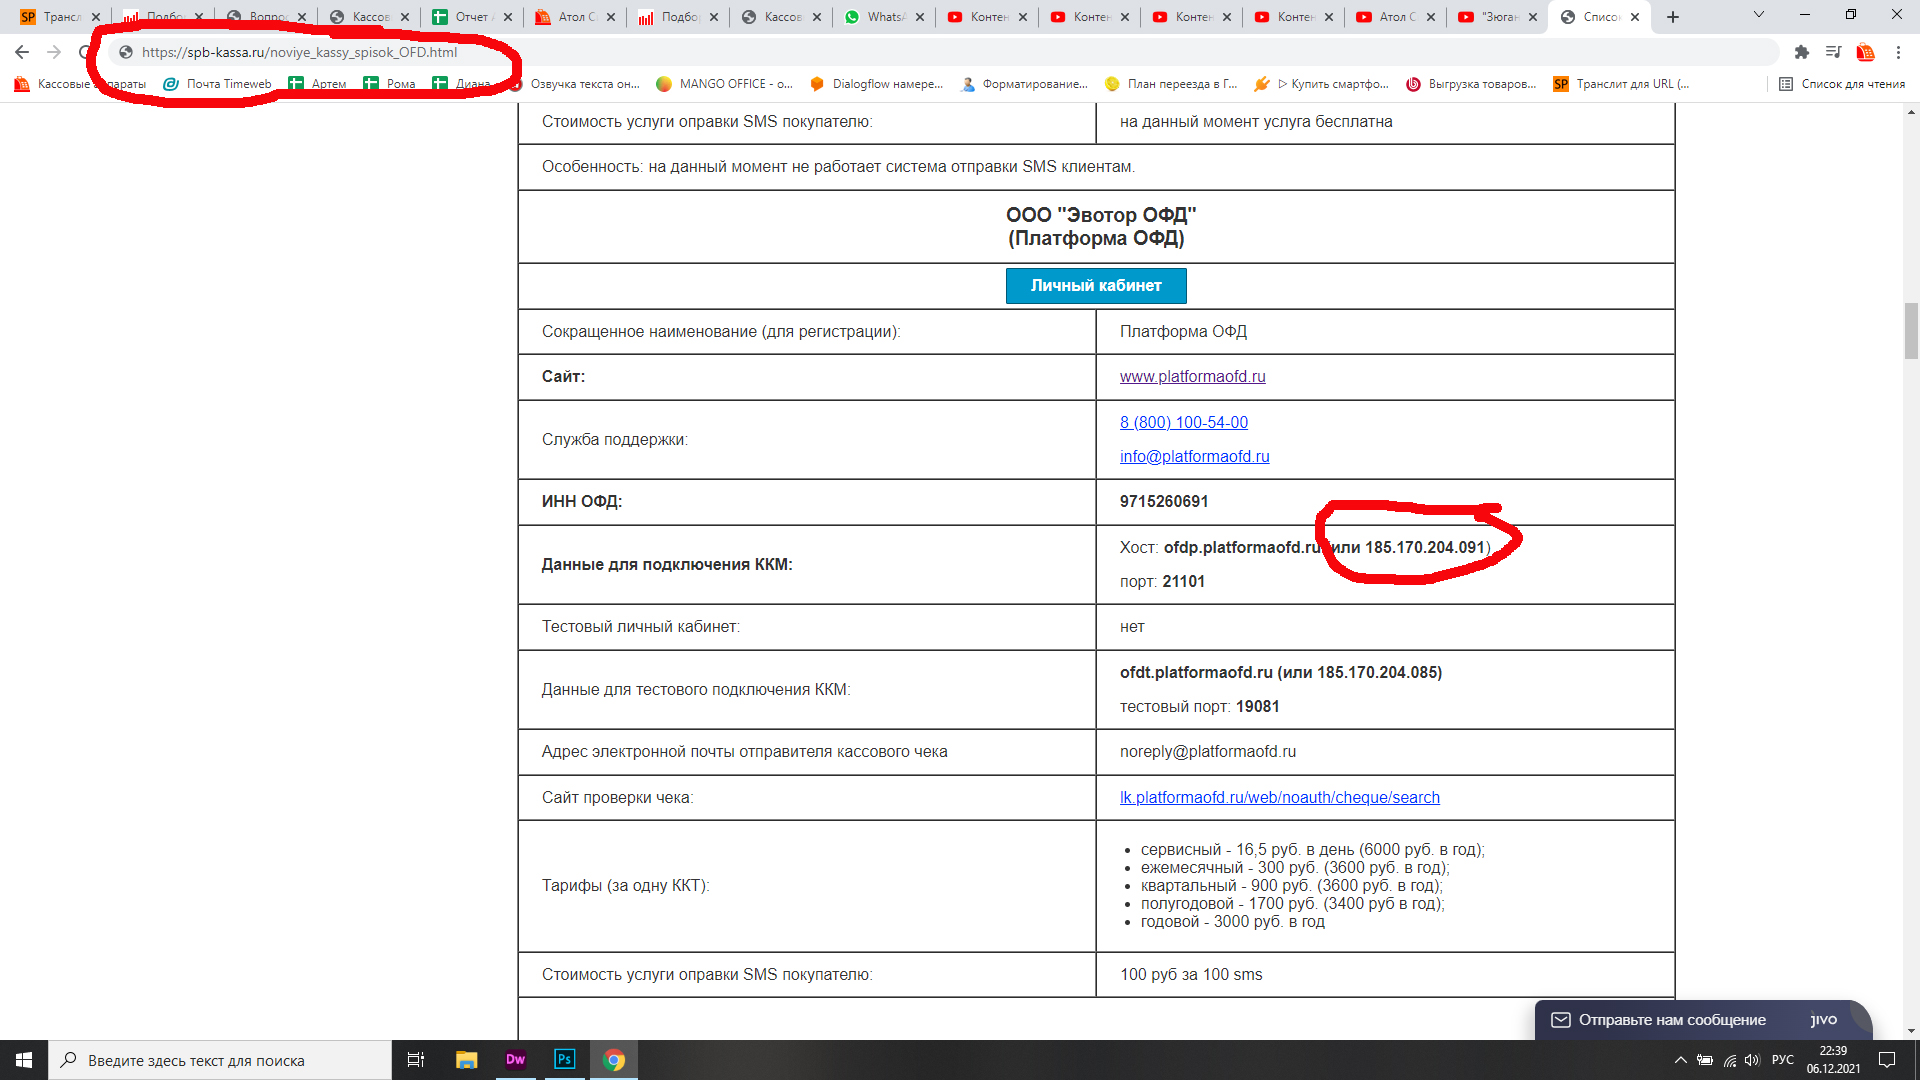The height and width of the screenshot is (1080, 1920).
Task: Open new tab with plus button
Action: click(1673, 17)
